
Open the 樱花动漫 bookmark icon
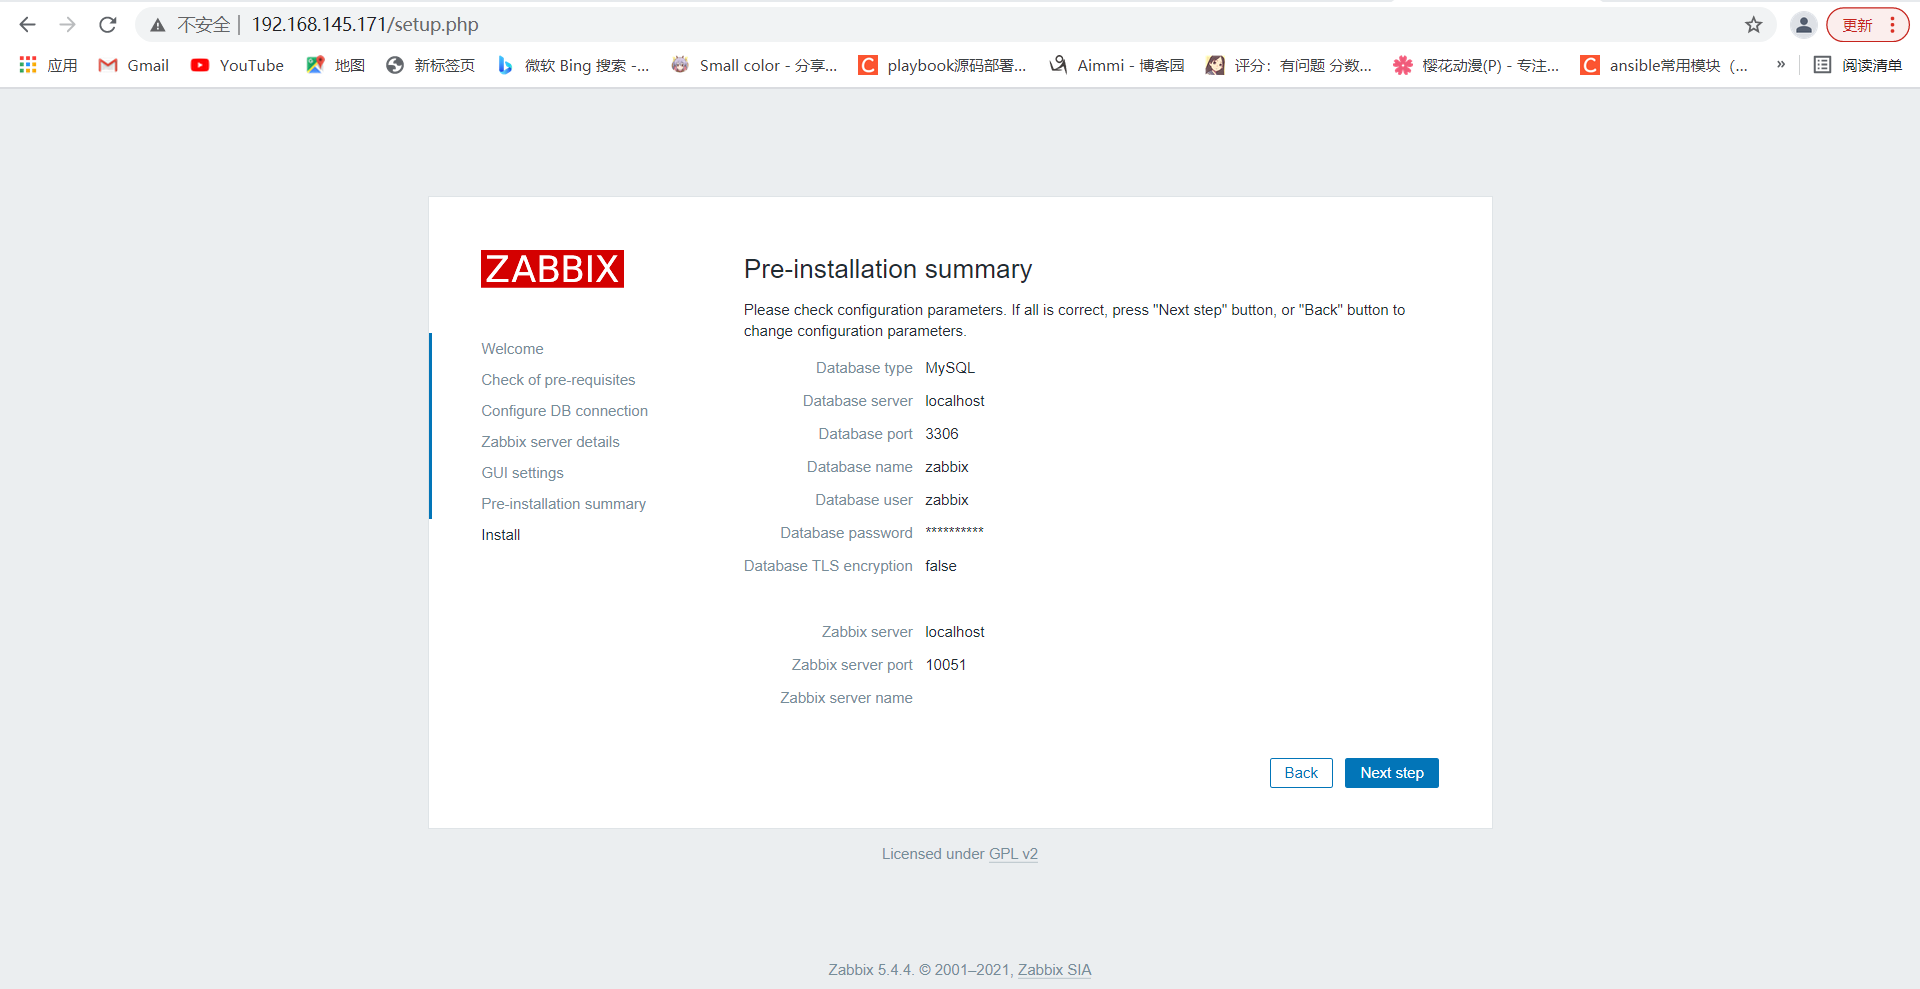[x=1403, y=65]
